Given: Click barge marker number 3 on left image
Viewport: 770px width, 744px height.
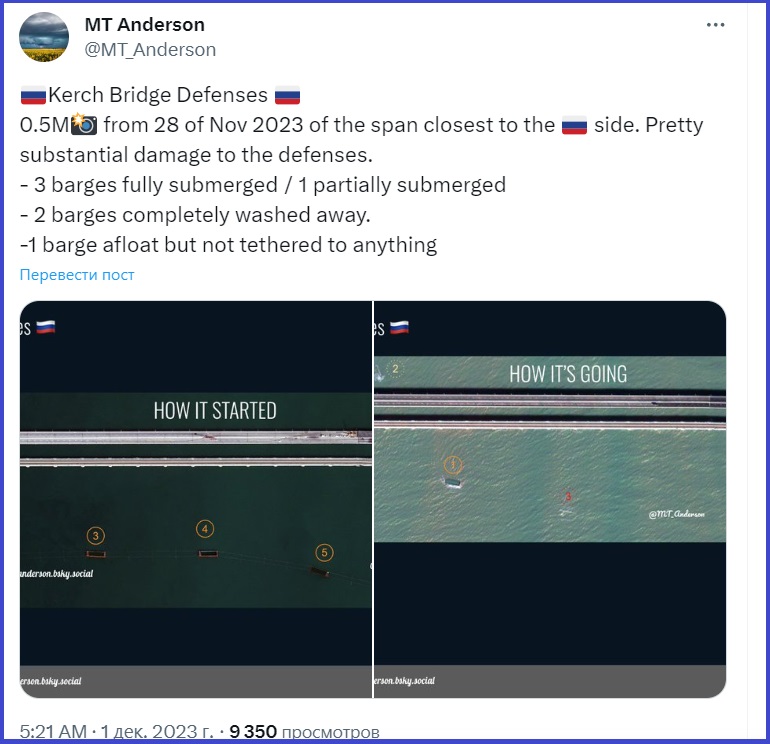Looking at the screenshot, I should tap(96, 536).
